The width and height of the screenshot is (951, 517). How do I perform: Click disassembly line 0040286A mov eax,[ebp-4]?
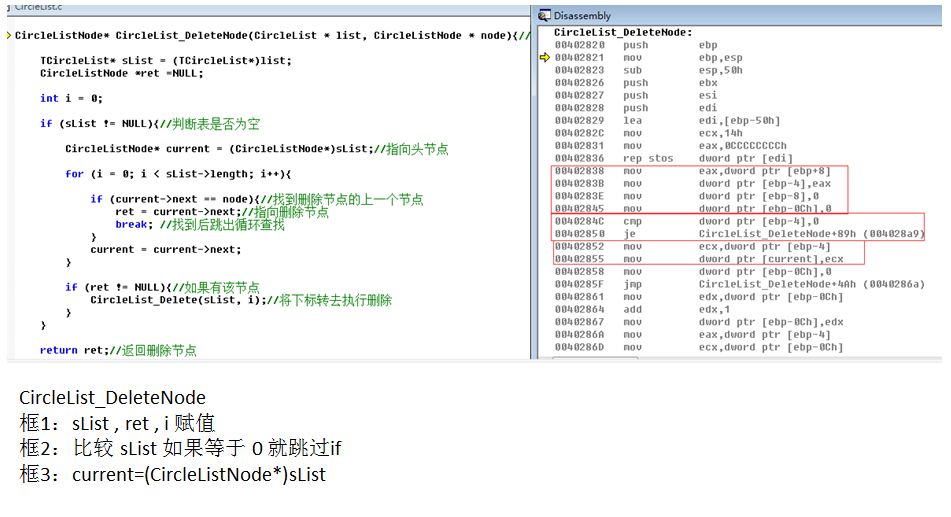692,334
